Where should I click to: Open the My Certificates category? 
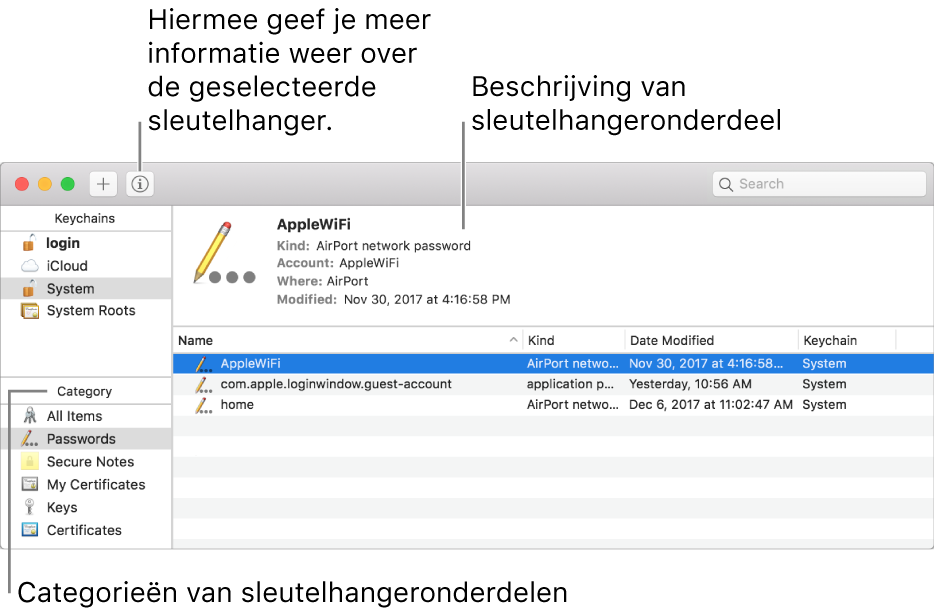click(x=96, y=485)
